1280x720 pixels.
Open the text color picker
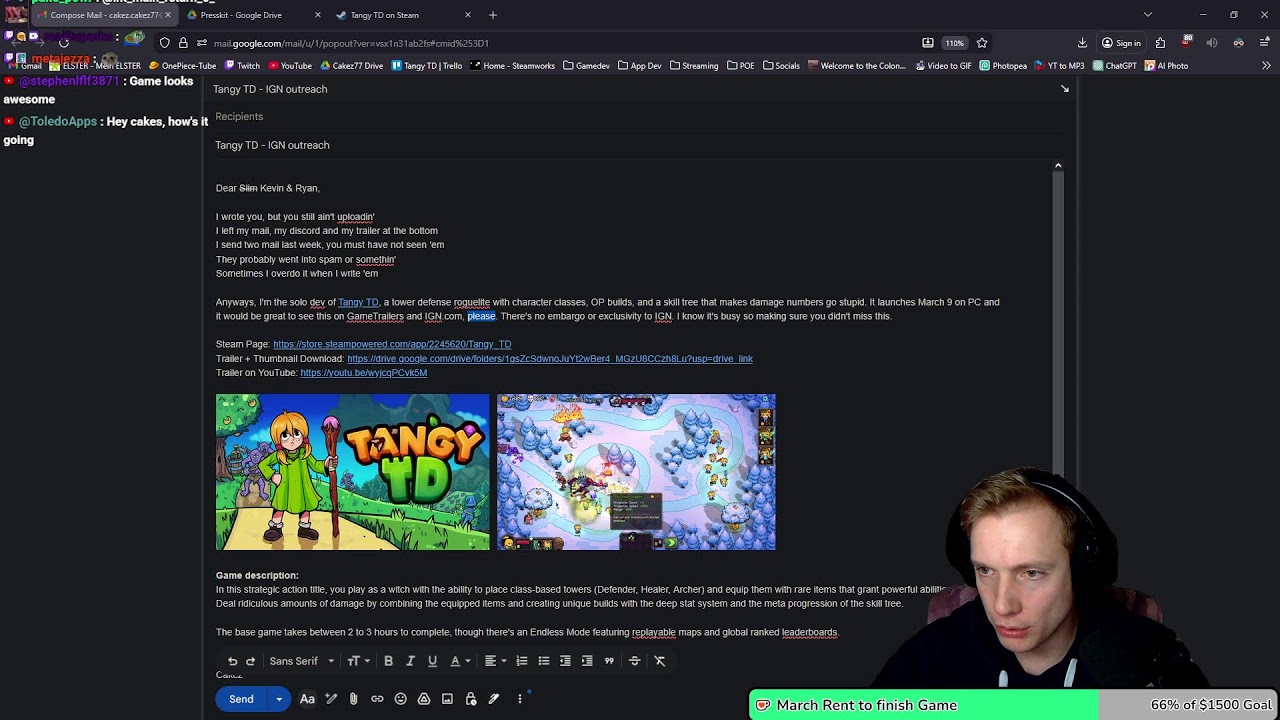pyautogui.click(x=459, y=661)
